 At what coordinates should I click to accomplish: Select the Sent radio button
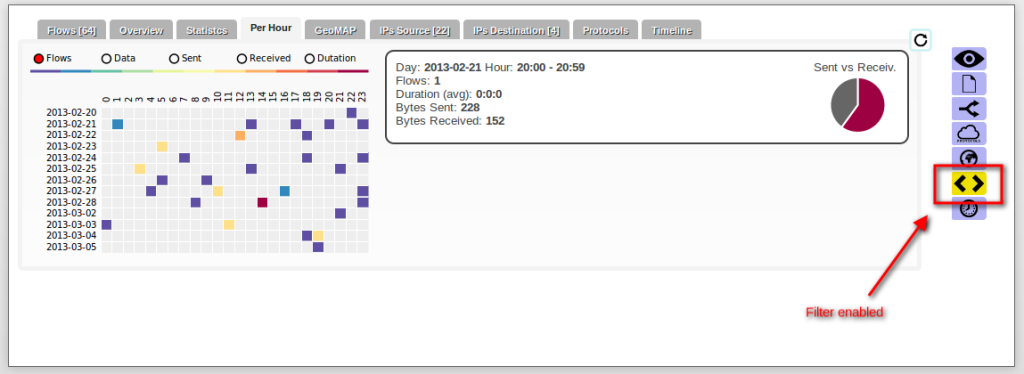coord(174,59)
